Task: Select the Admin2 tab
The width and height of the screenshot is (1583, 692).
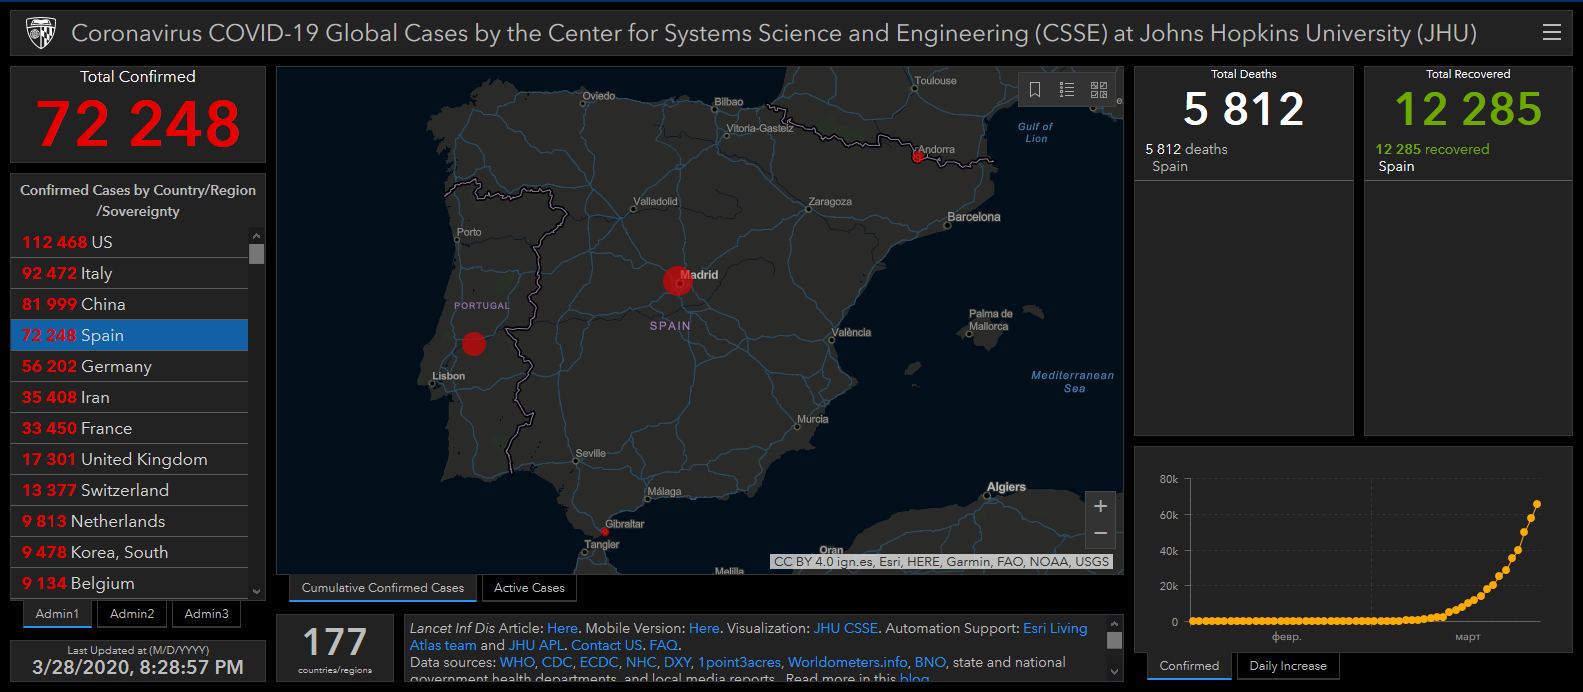Action: pos(132,614)
